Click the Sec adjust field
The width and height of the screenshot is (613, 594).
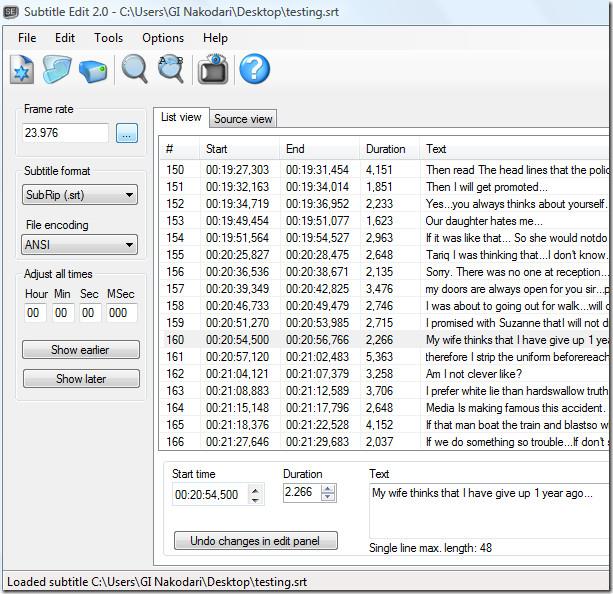[x=90, y=313]
